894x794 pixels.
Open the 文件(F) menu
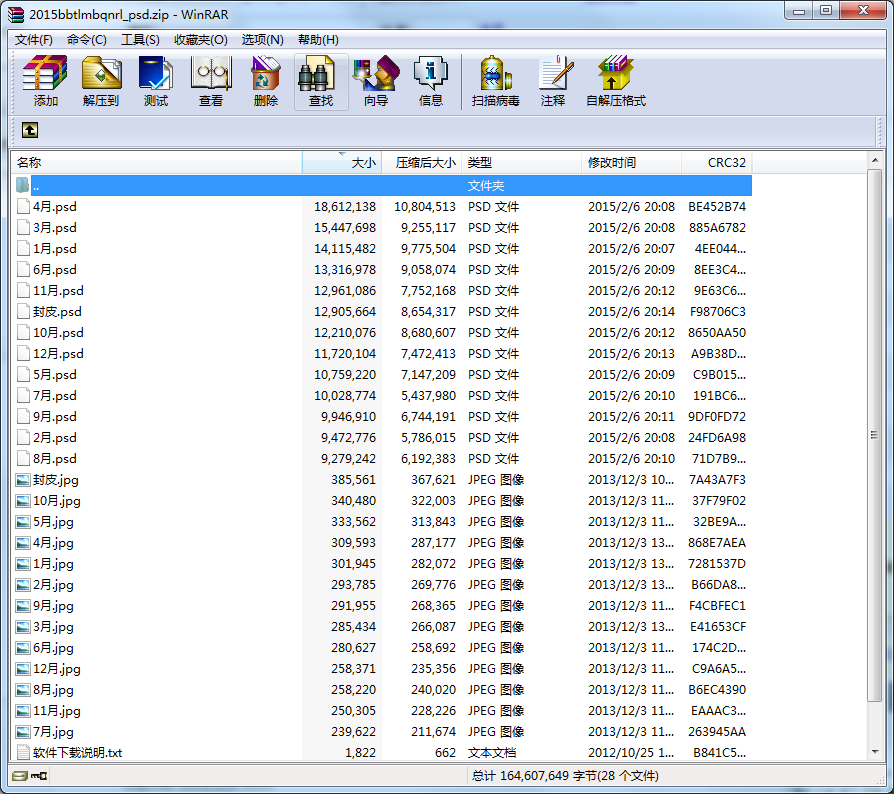pos(34,40)
